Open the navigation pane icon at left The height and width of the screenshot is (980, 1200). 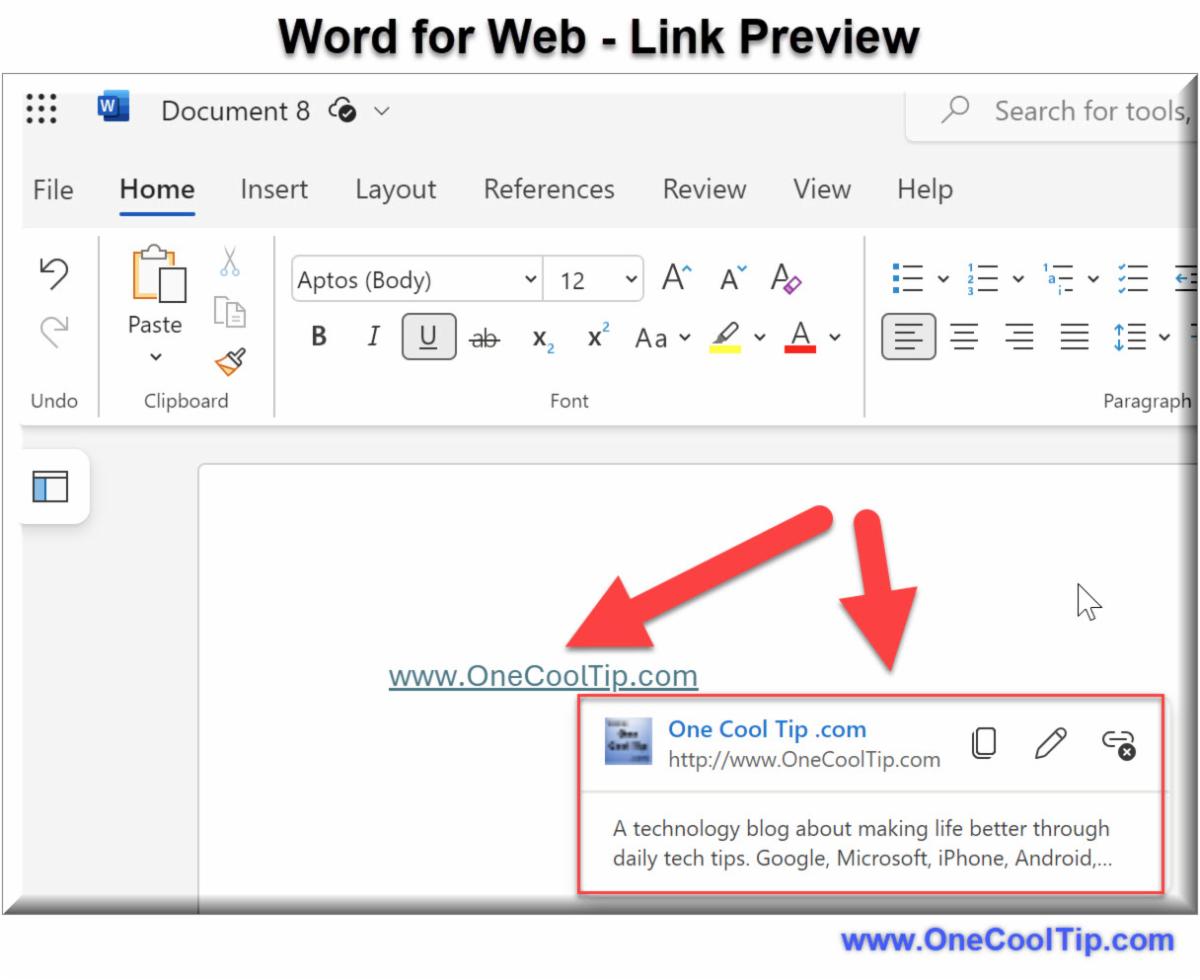pos(50,487)
